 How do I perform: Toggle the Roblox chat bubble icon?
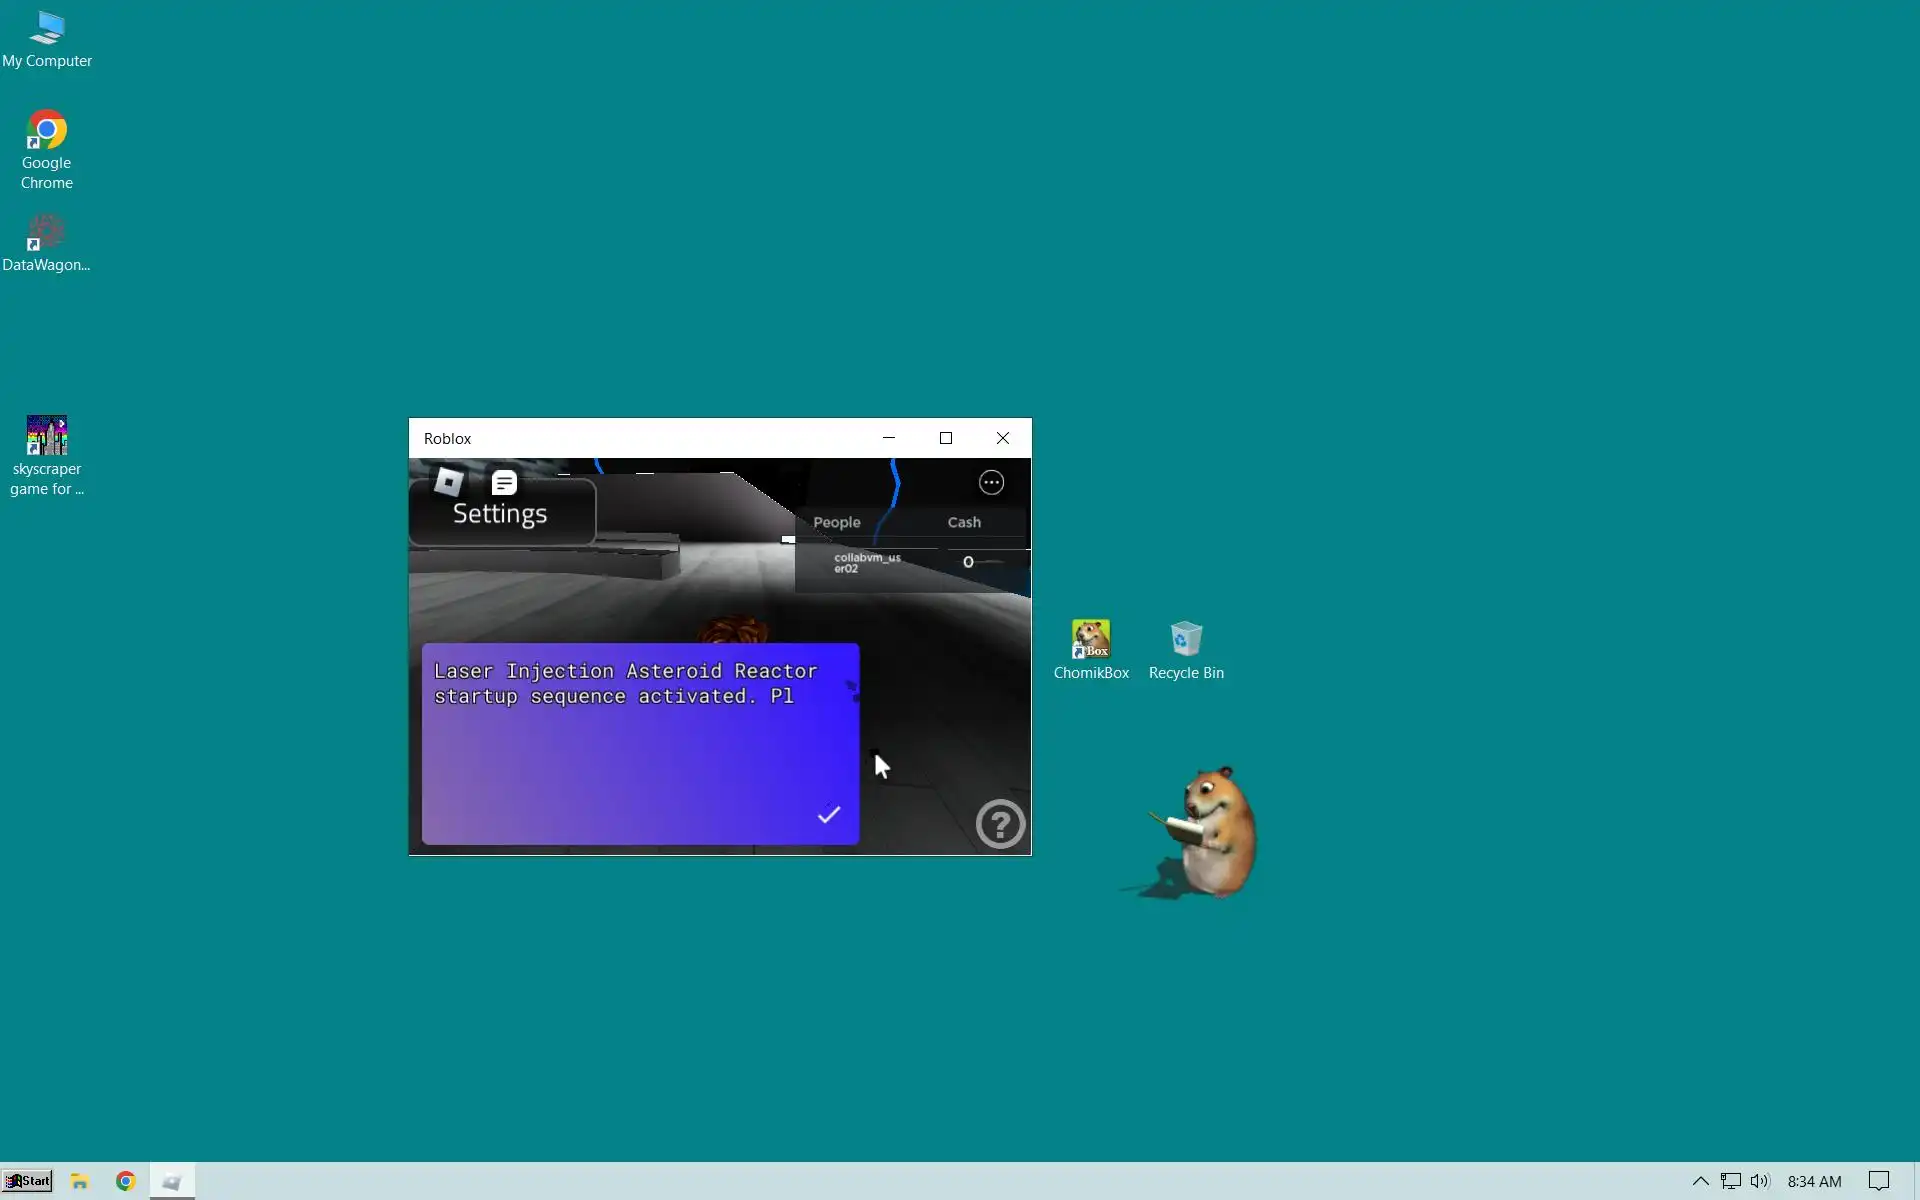coord(504,483)
